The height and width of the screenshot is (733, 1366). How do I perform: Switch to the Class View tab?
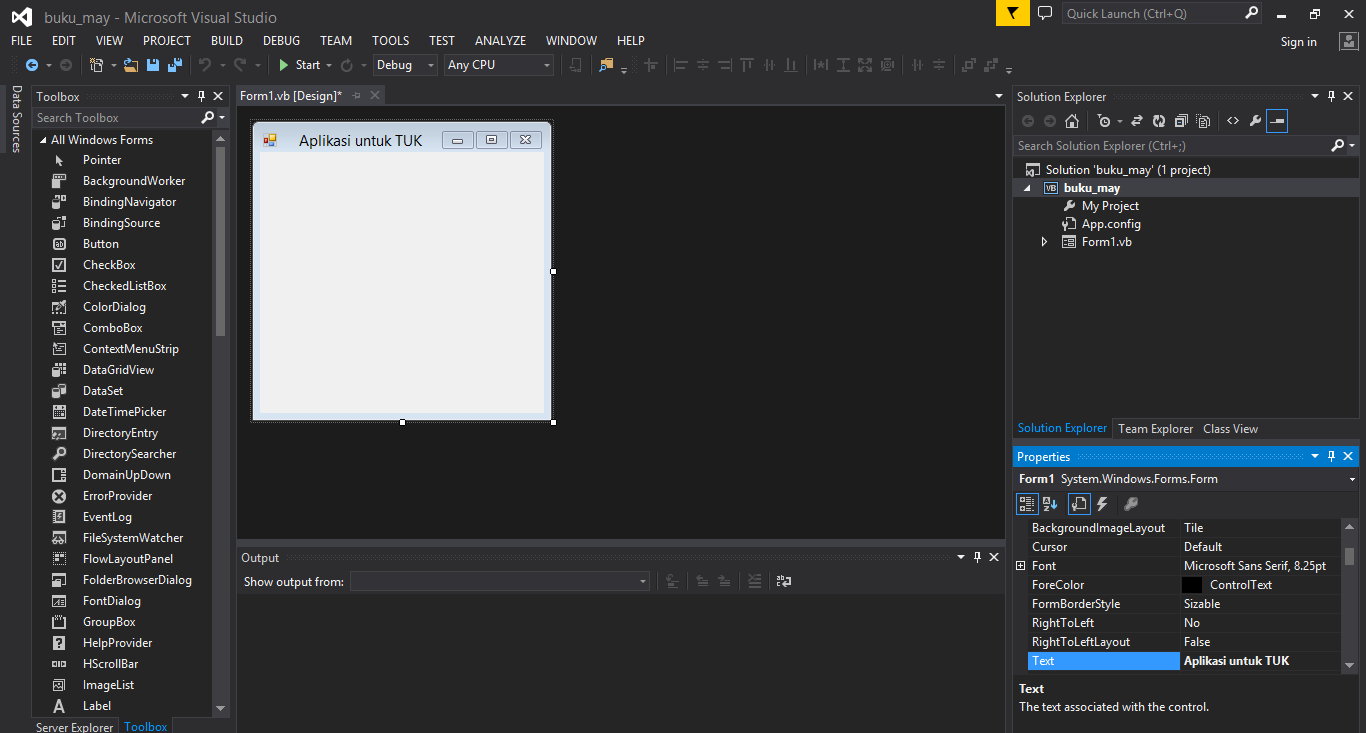(1230, 429)
